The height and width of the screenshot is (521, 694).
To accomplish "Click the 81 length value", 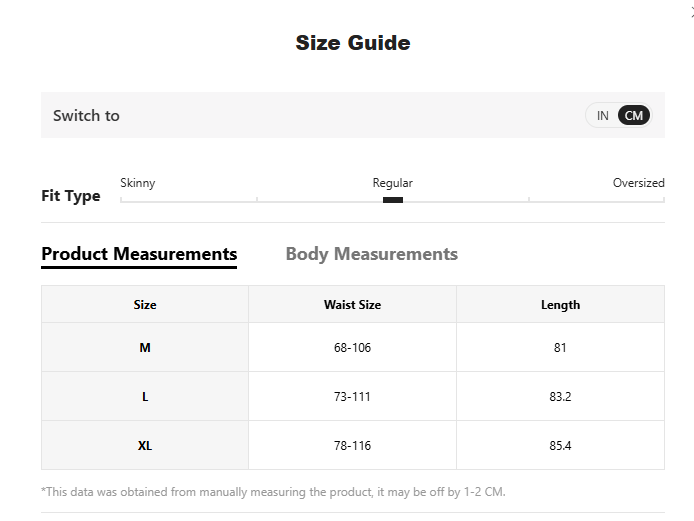I will pyautogui.click(x=560, y=348).
